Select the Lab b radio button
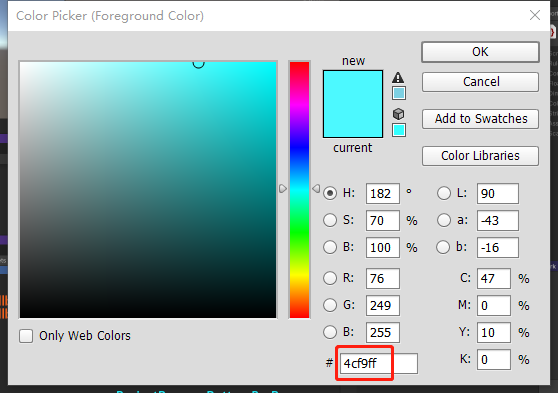558x393 pixels. click(443, 247)
